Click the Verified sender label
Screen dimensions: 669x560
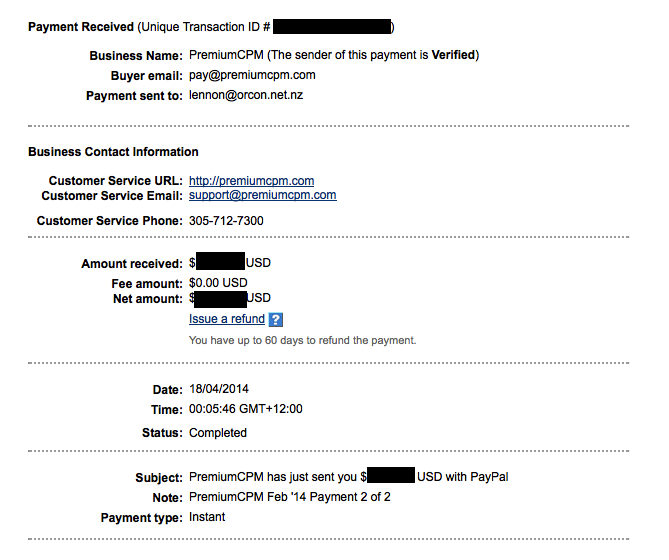tap(453, 55)
